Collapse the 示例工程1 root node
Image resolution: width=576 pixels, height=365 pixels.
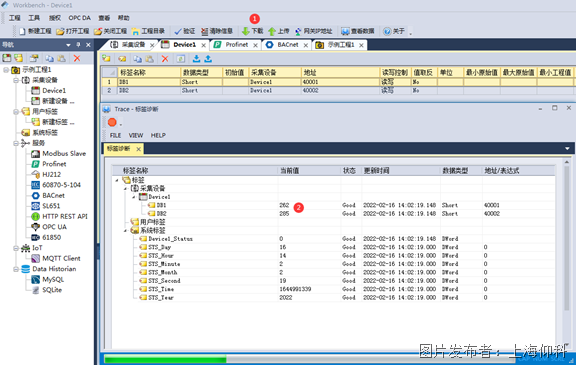pyautogui.click(x=6, y=70)
